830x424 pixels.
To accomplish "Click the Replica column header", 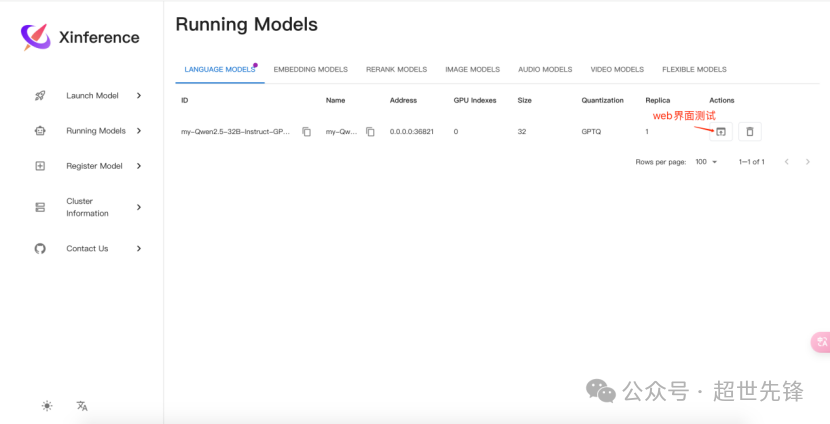I will (x=658, y=101).
